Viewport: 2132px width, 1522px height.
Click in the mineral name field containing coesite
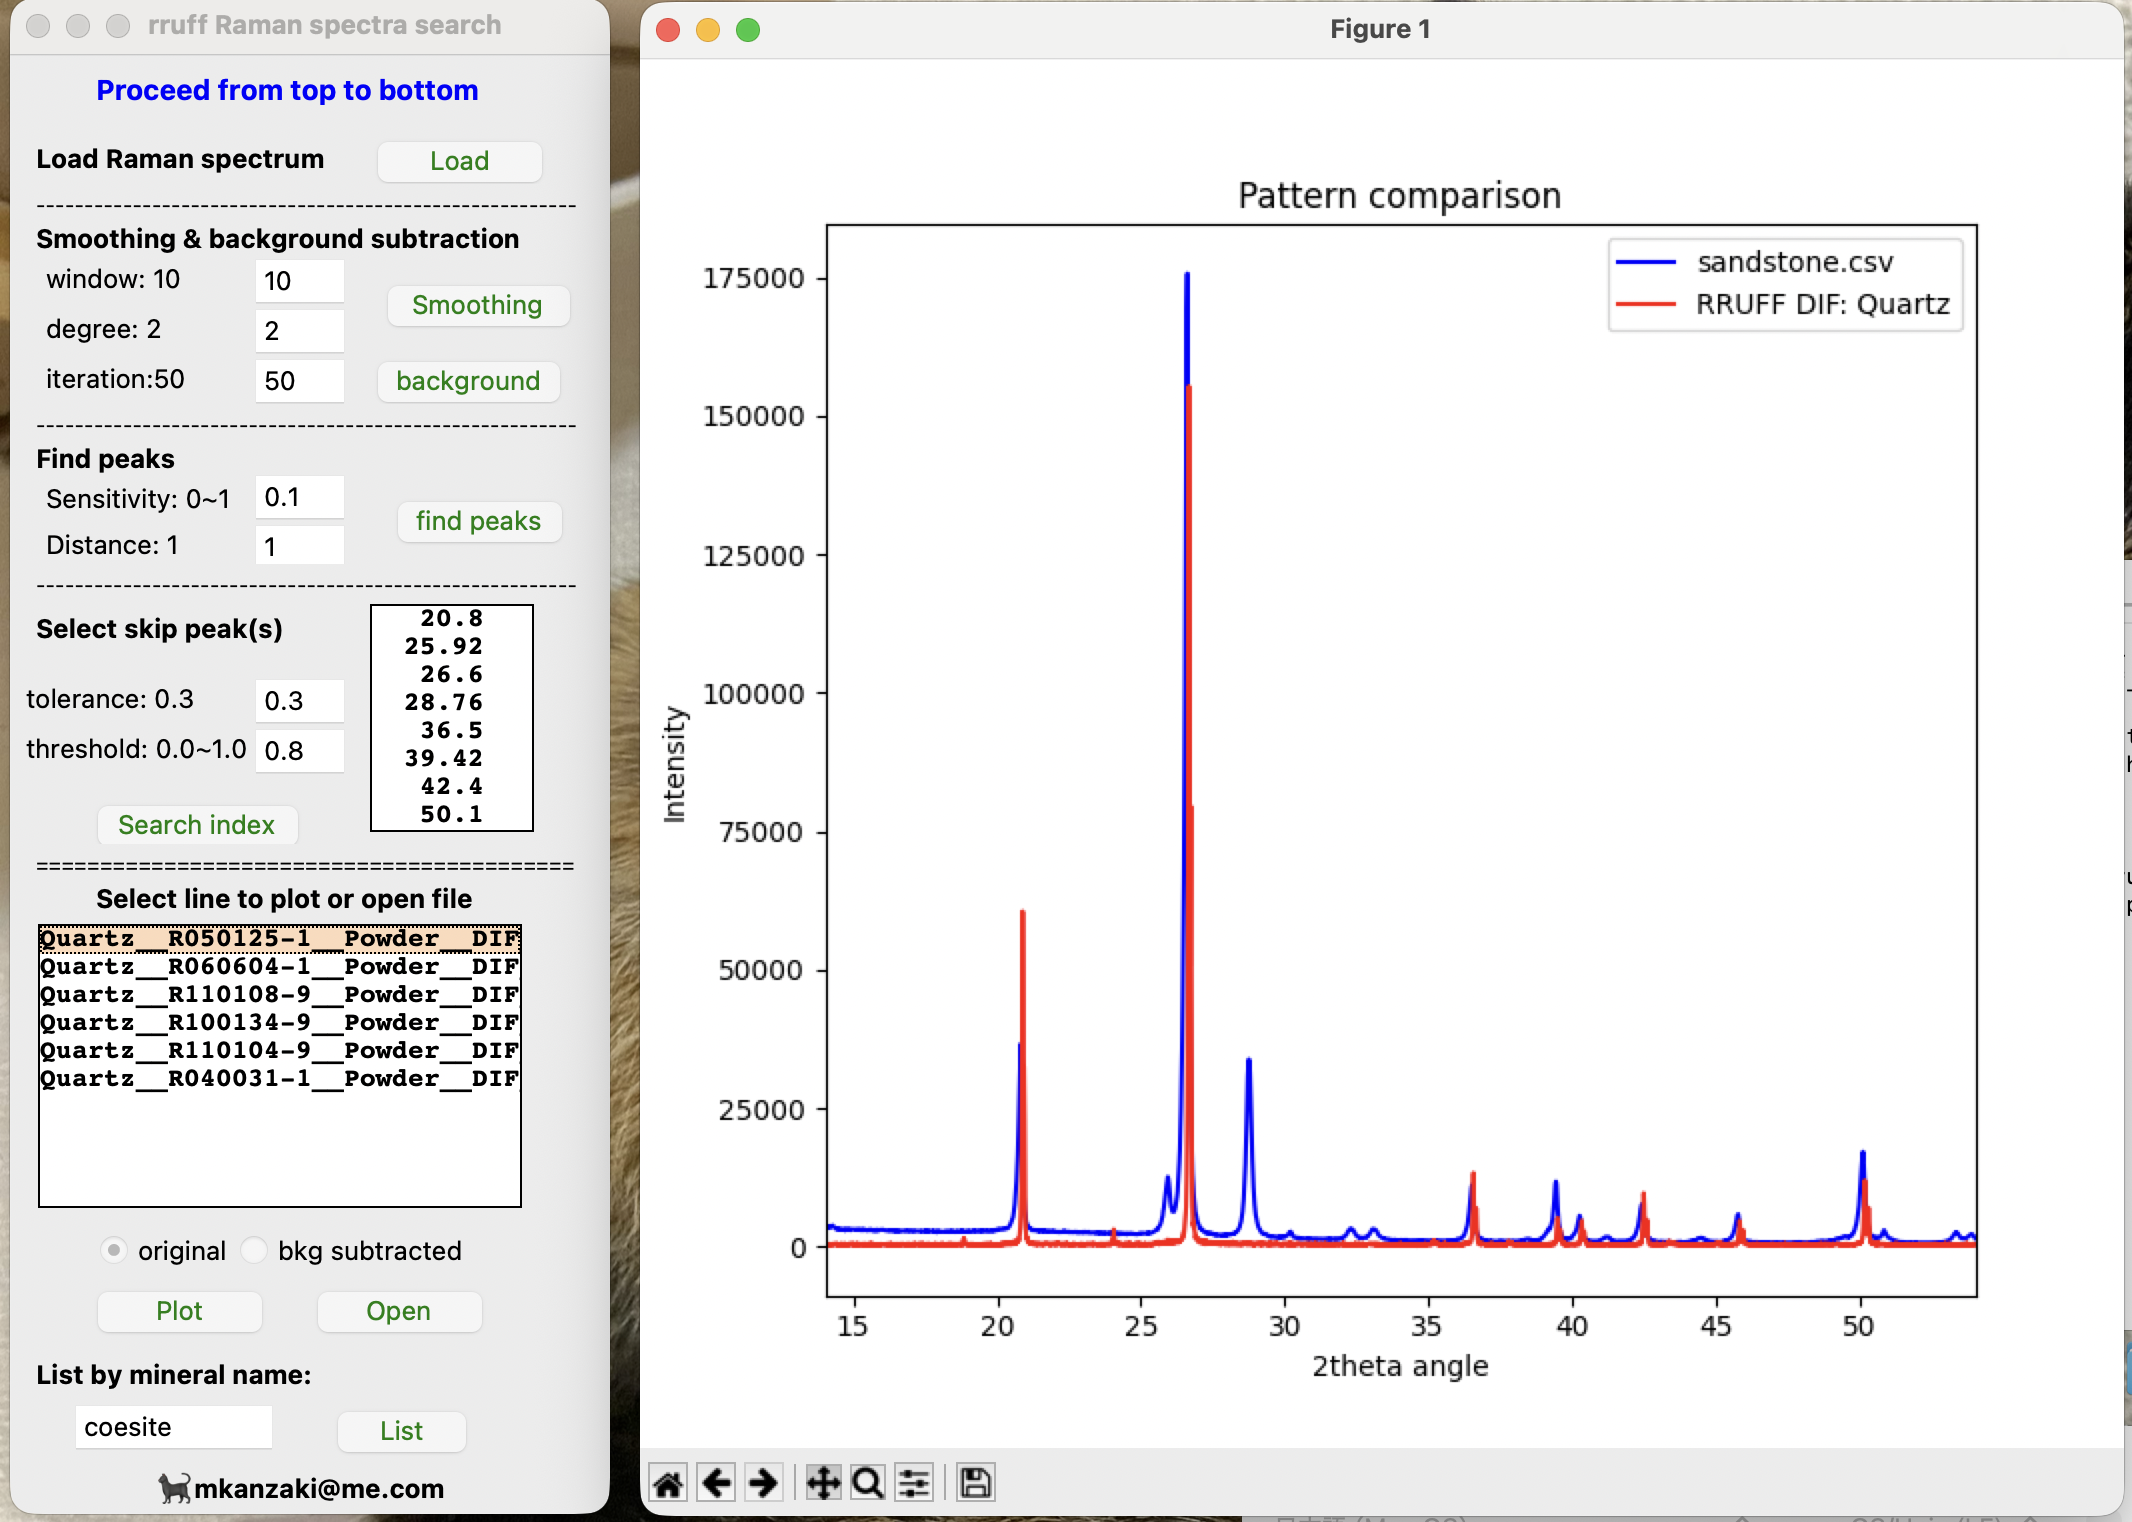[x=173, y=1427]
